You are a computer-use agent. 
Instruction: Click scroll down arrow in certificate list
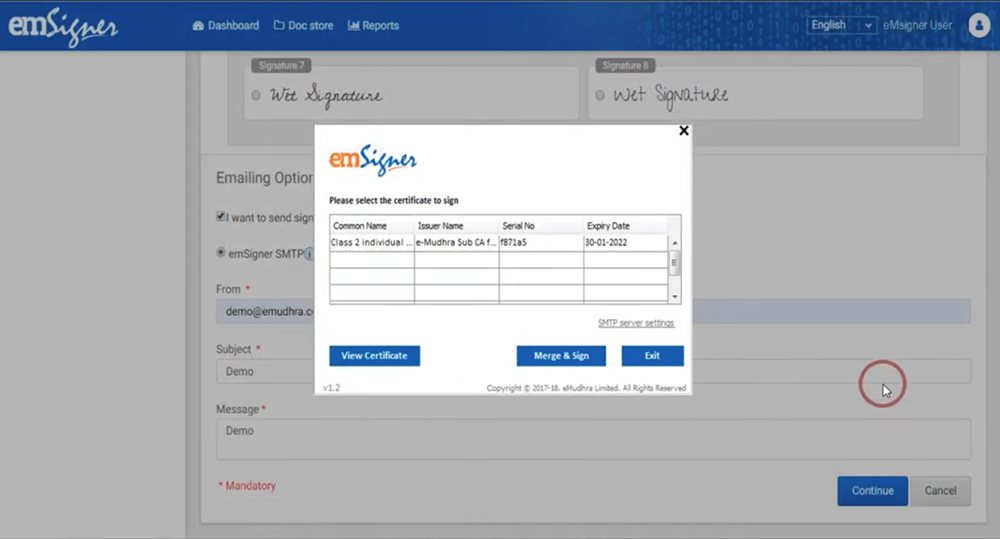point(675,297)
